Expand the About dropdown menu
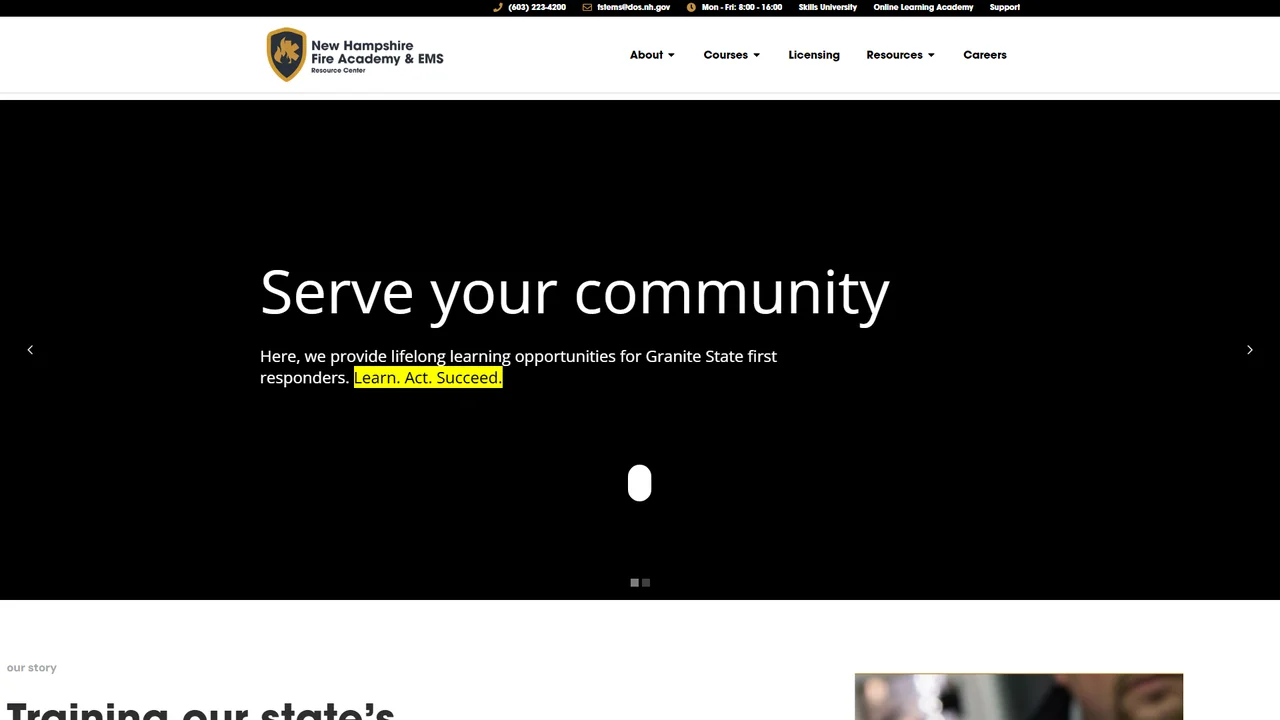The width and height of the screenshot is (1280, 720). (x=652, y=55)
